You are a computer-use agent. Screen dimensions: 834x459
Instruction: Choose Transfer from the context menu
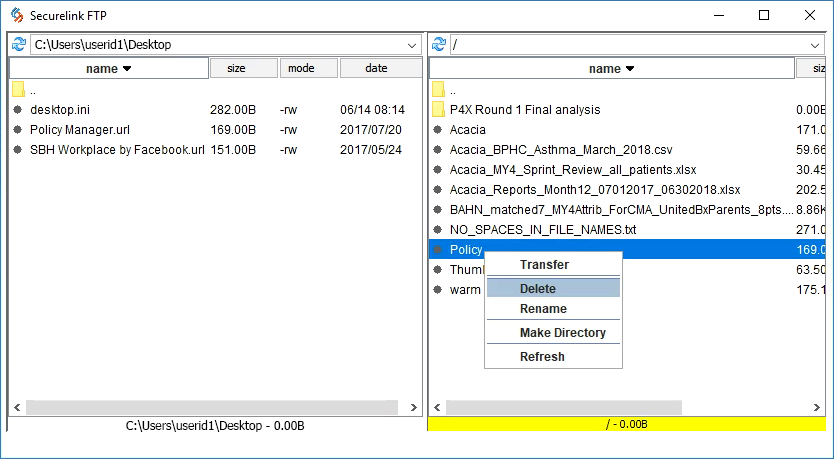pos(544,265)
